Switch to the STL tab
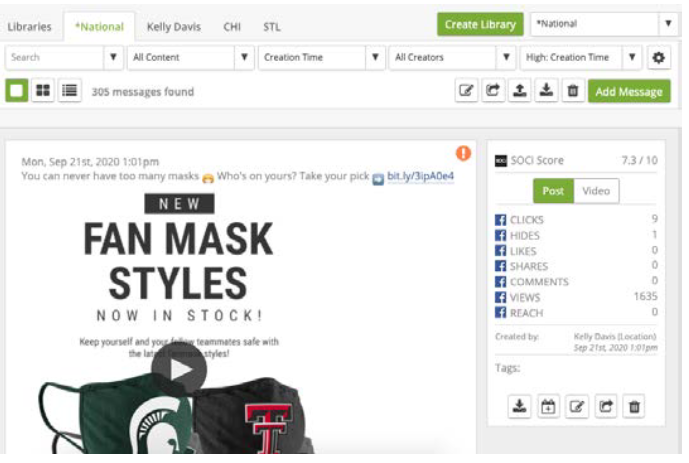The image size is (689, 463). (x=272, y=27)
